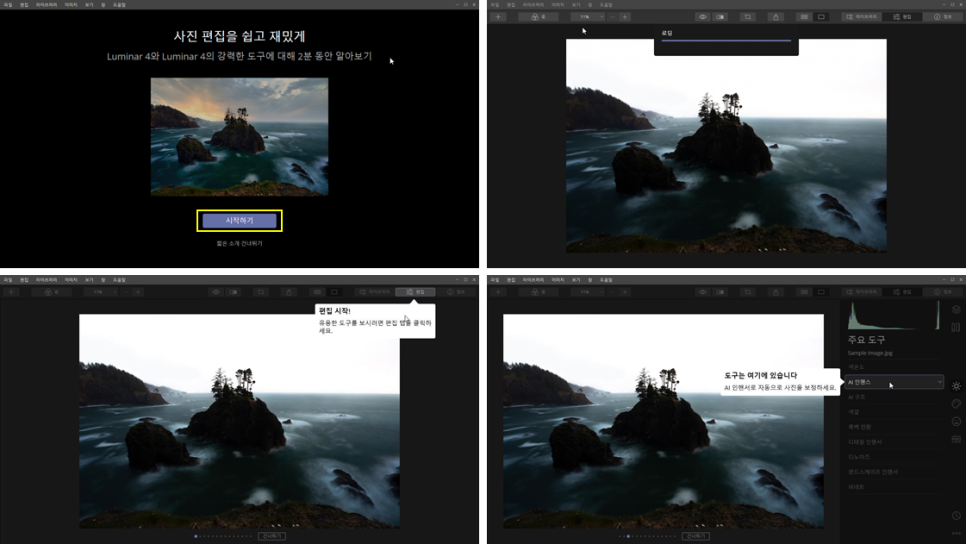Image resolution: width=966 pixels, height=544 pixels.
Task: Click the layers stack icon in side rail
Action: click(x=956, y=309)
